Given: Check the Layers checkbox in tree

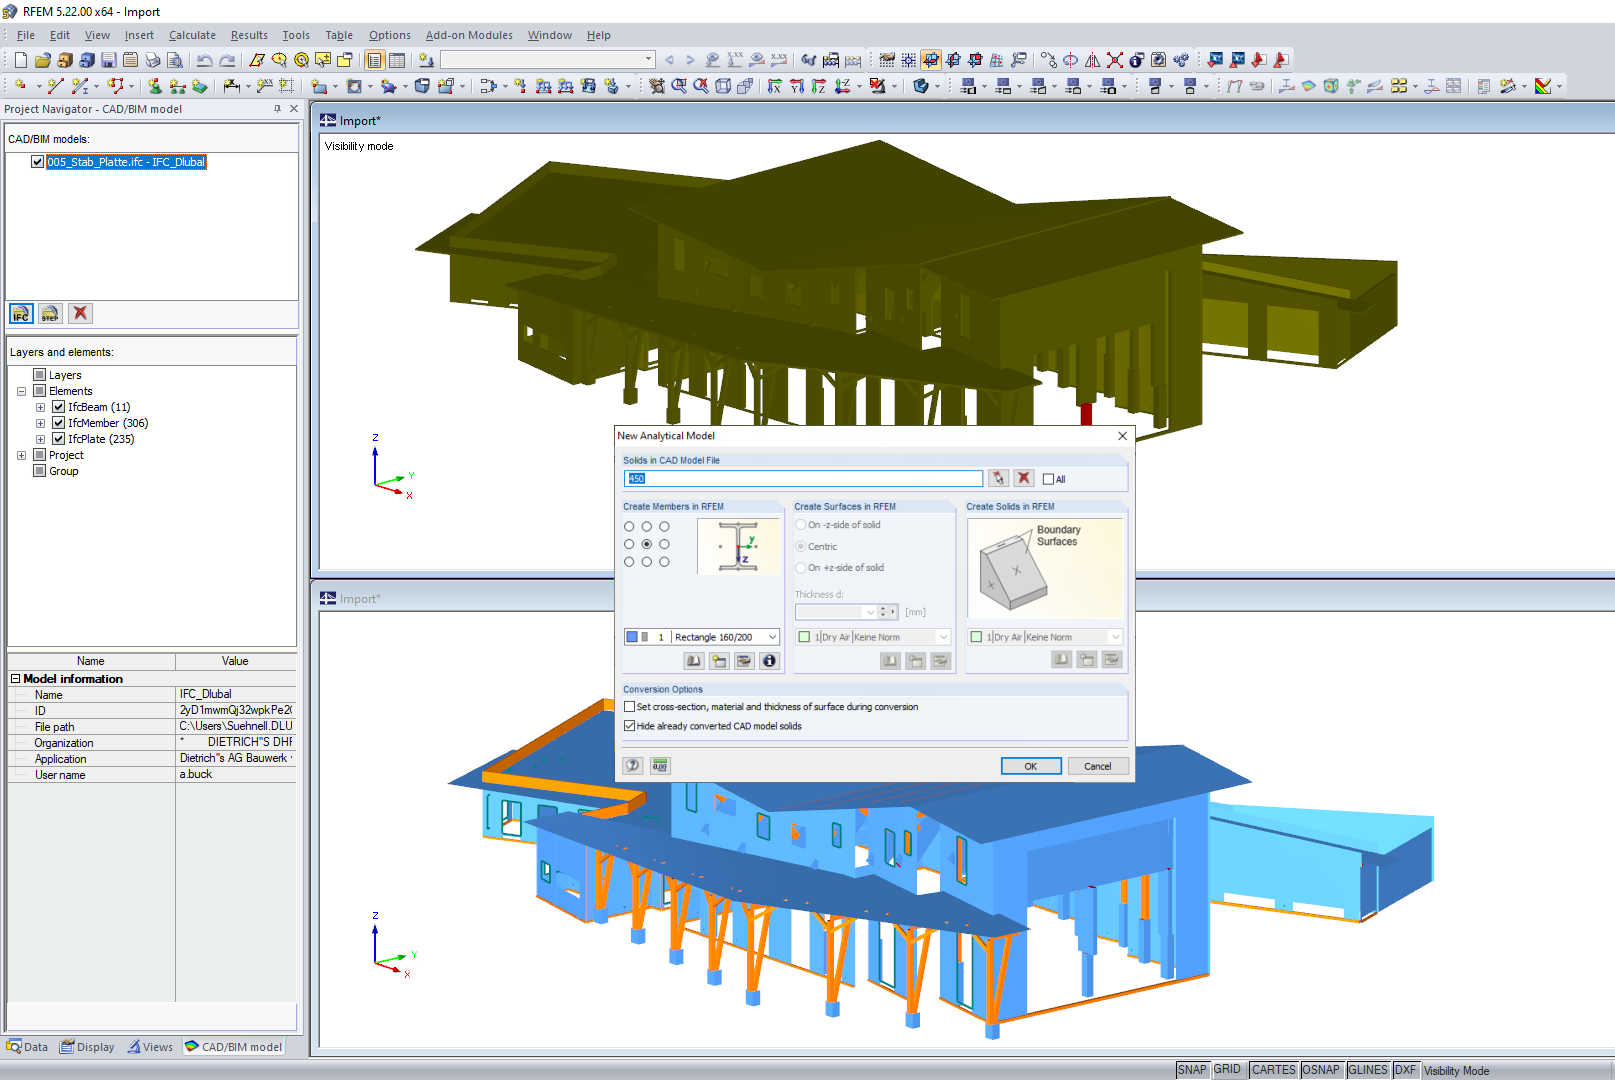Looking at the screenshot, I should pyautogui.click(x=40, y=375).
